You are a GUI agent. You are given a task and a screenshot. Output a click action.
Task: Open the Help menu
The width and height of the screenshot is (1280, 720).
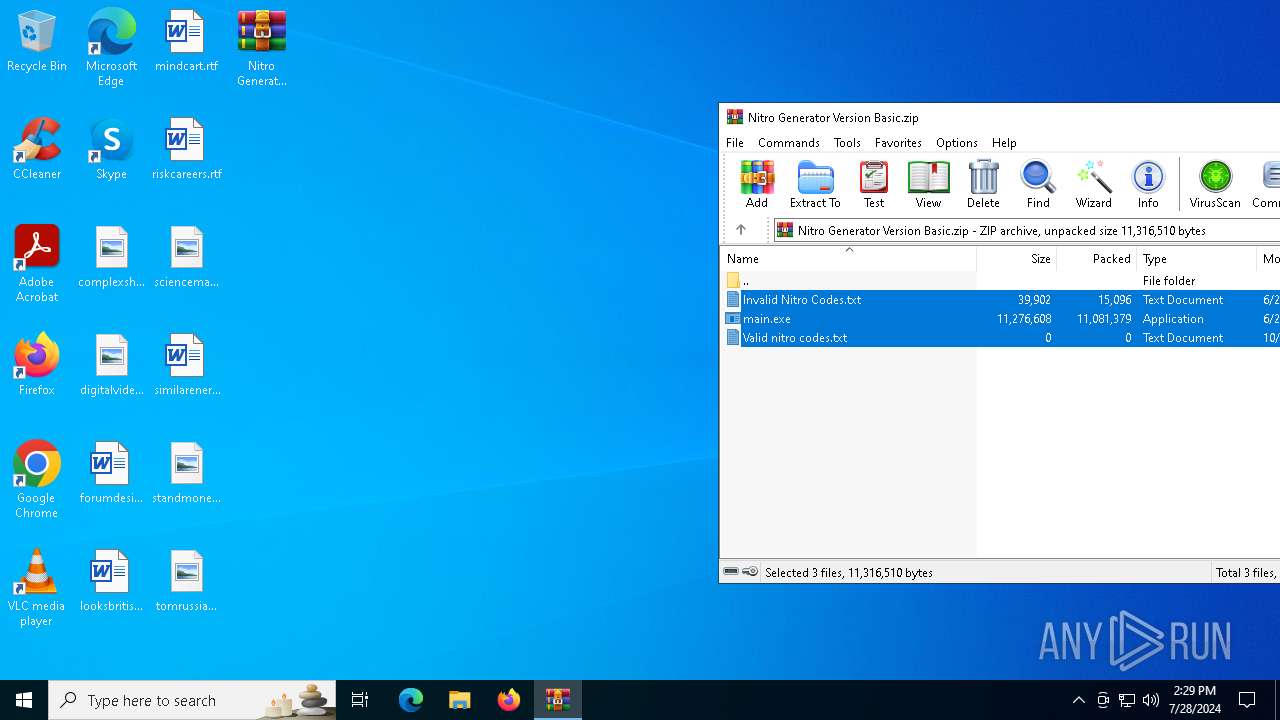(1004, 143)
